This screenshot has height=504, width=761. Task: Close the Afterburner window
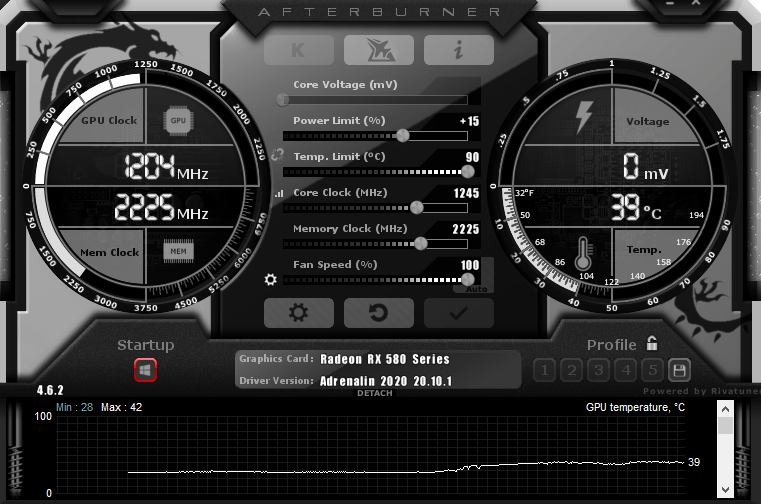[x=696, y=2]
